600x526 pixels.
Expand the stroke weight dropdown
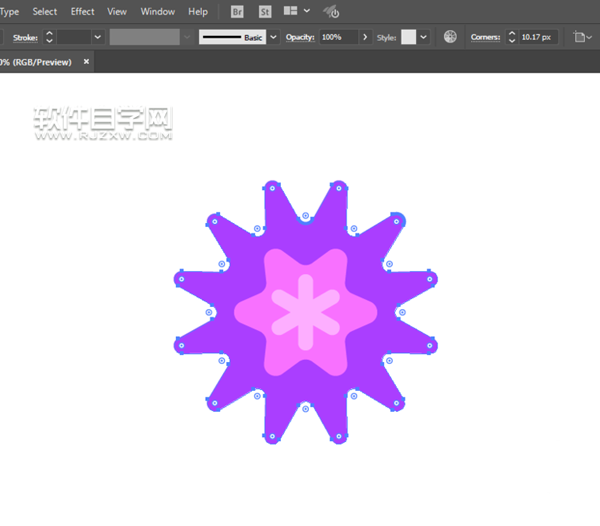pyautogui.click(x=97, y=37)
